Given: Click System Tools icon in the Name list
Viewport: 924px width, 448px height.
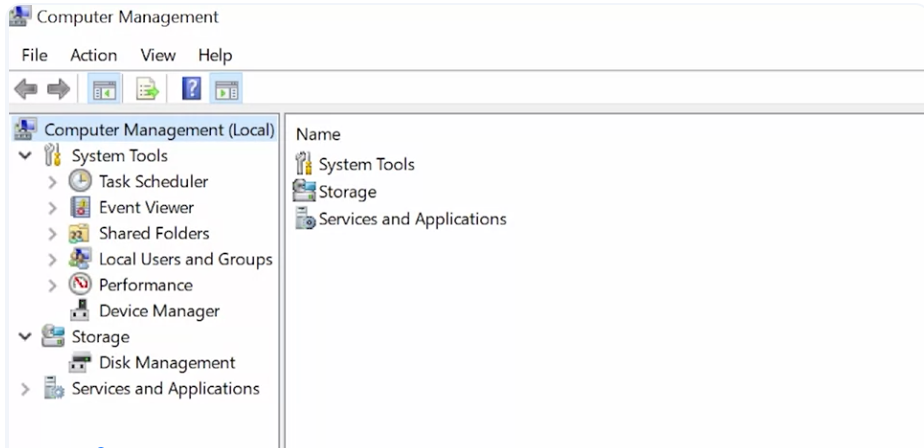Looking at the screenshot, I should point(304,163).
